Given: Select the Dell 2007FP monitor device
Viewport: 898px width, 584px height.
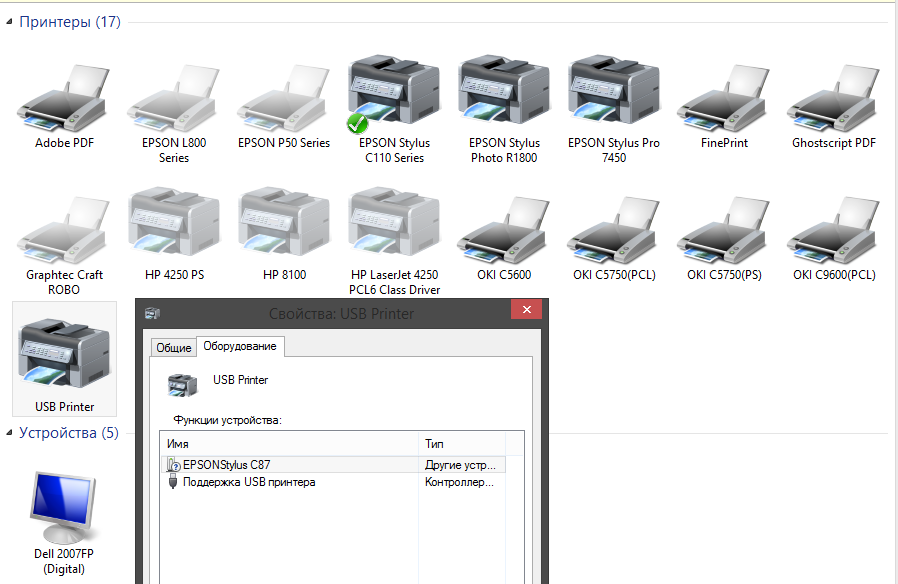Looking at the screenshot, I should pos(63,507).
